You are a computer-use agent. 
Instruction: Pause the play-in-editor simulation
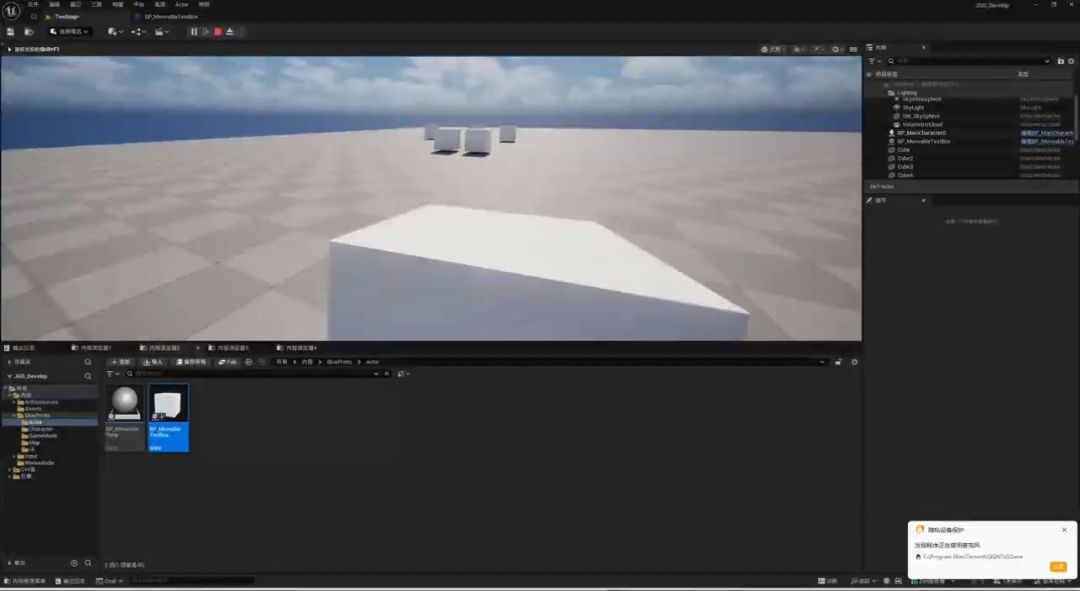click(x=194, y=32)
